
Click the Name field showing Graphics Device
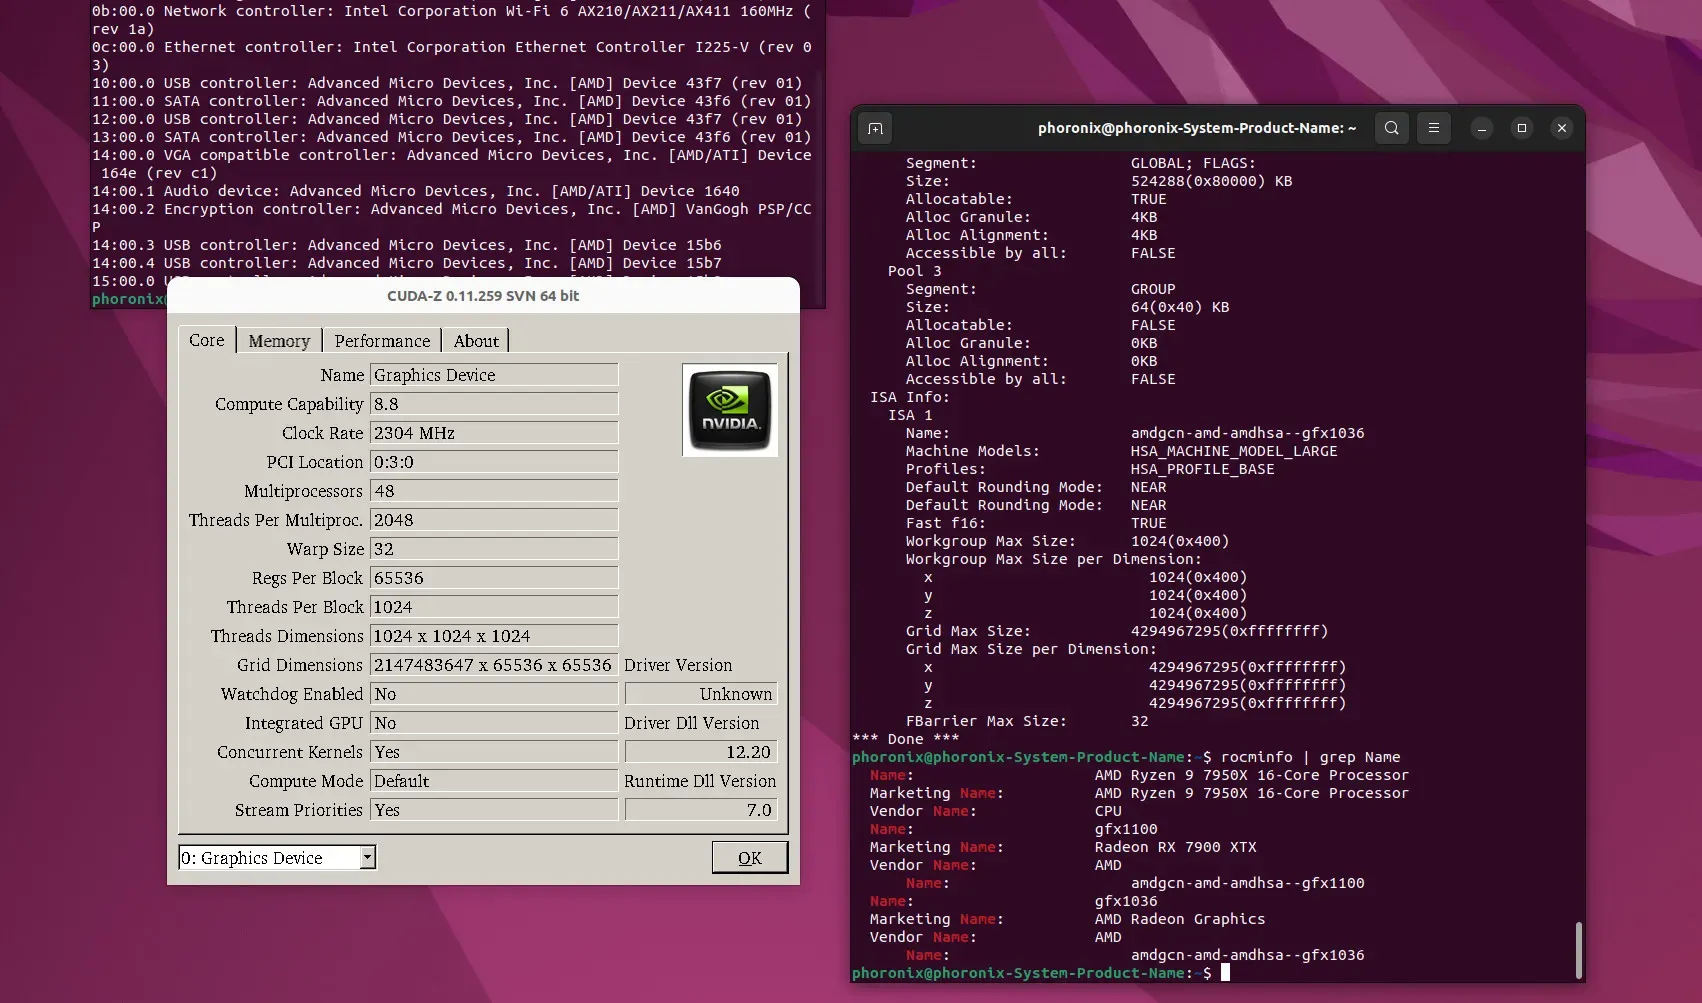(x=494, y=374)
